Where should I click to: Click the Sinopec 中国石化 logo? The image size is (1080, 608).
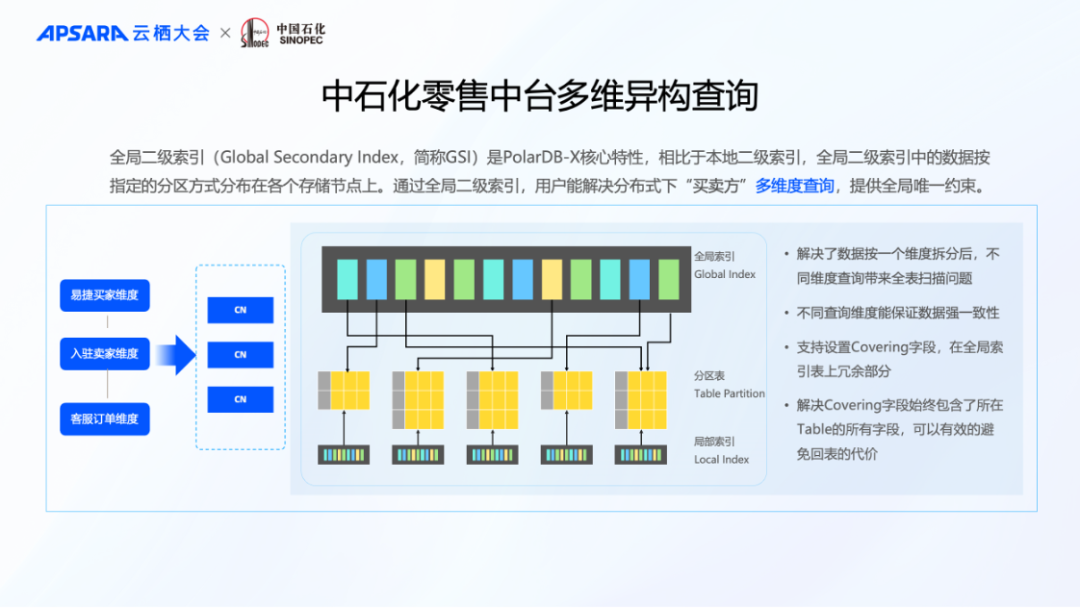[x=282, y=33]
